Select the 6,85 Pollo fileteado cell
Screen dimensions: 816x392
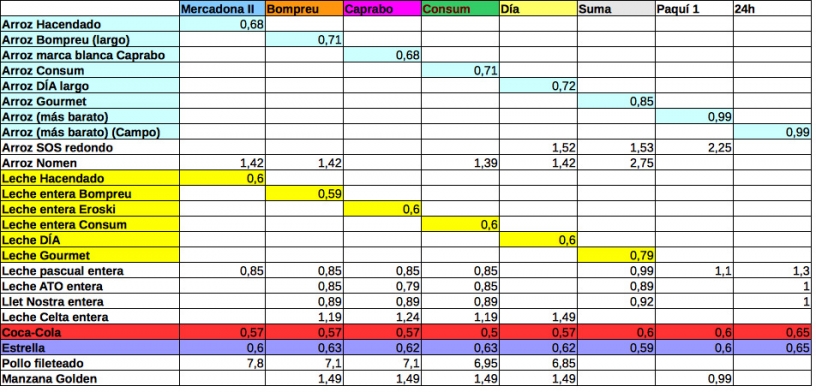click(x=539, y=363)
